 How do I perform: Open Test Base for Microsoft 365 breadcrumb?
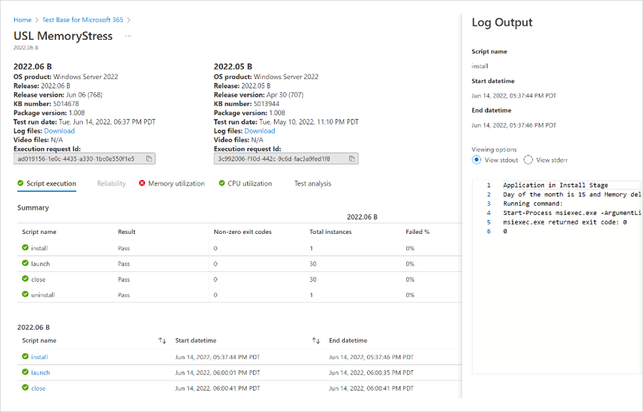[82, 20]
